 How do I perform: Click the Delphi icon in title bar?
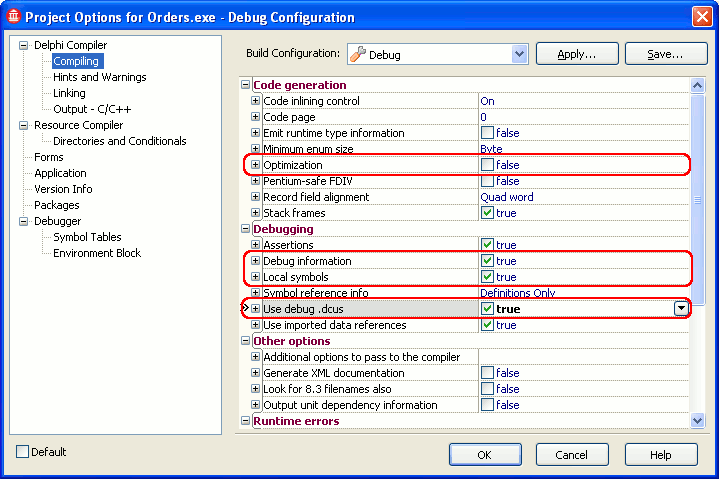(x=13, y=16)
